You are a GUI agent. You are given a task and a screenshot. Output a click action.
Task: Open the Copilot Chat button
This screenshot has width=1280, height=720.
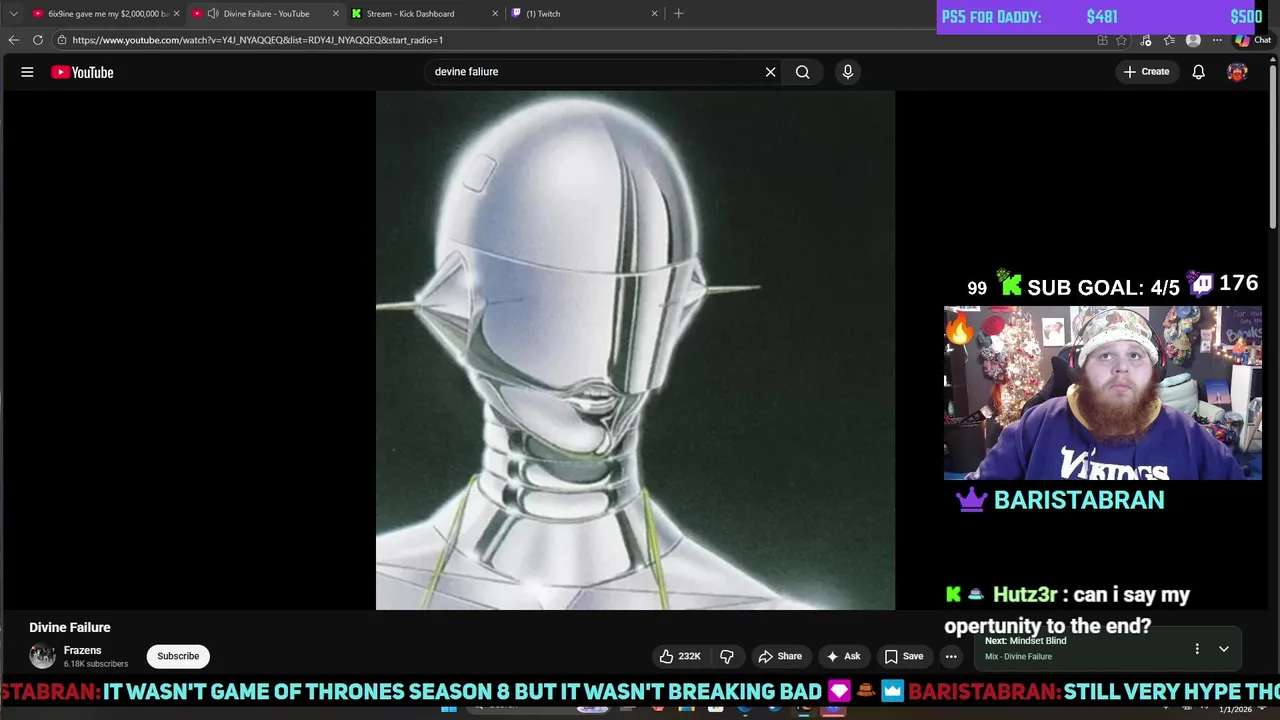click(x=1253, y=40)
